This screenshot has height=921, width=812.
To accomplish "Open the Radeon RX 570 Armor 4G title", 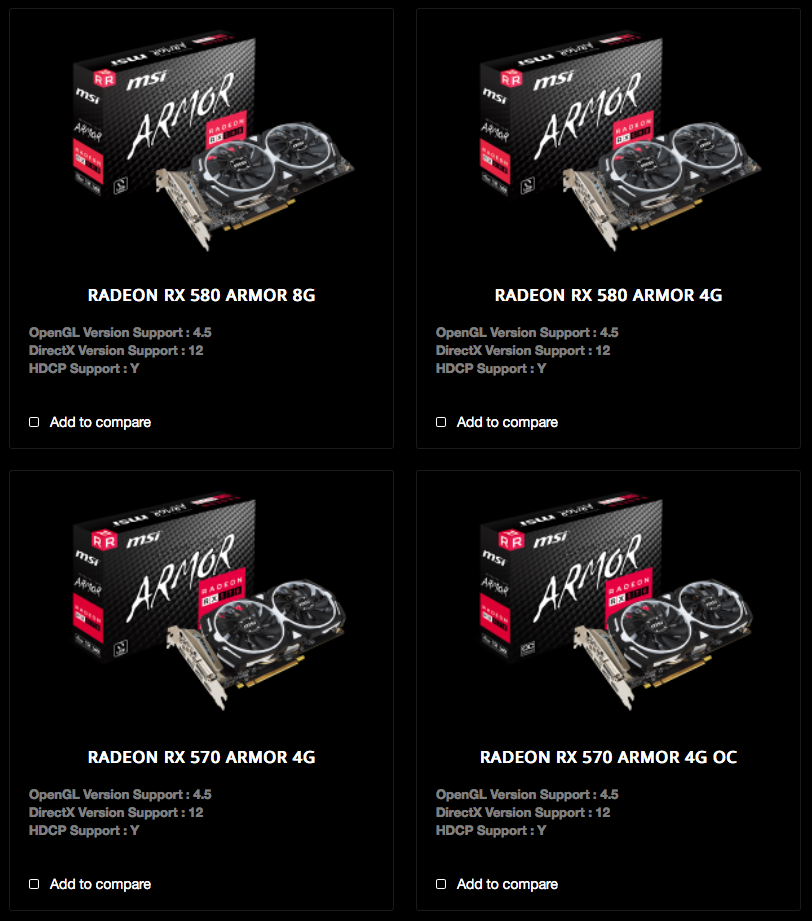I will coord(202,757).
